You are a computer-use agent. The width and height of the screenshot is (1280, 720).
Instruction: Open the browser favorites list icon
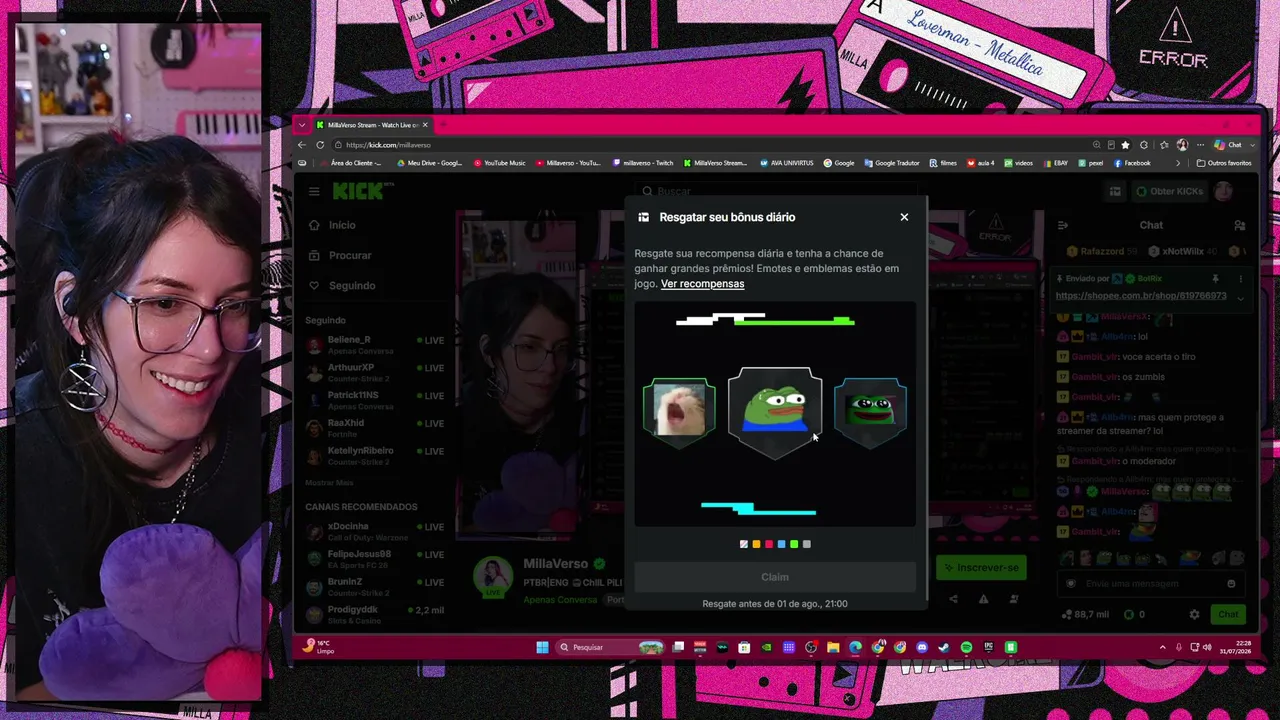pyautogui.click(x=1163, y=145)
